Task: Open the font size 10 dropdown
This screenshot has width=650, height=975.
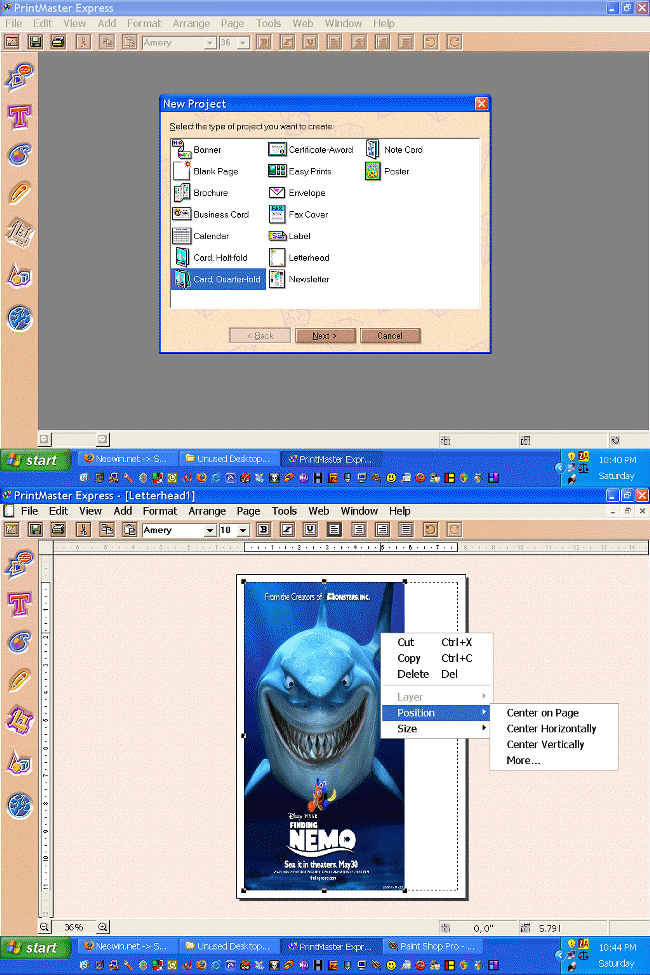Action: (x=243, y=530)
